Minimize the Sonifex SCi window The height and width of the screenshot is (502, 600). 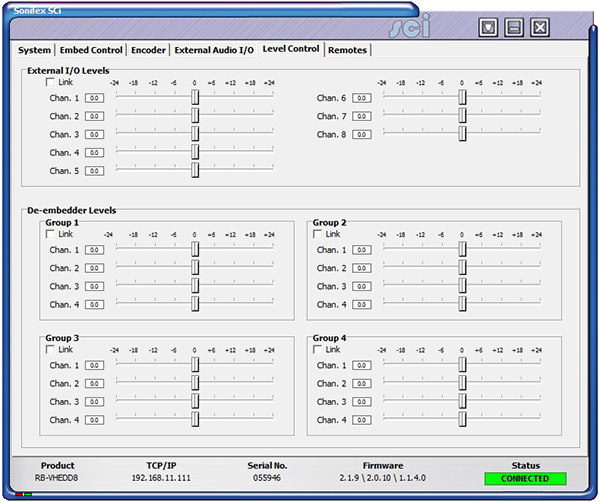click(x=514, y=27)
